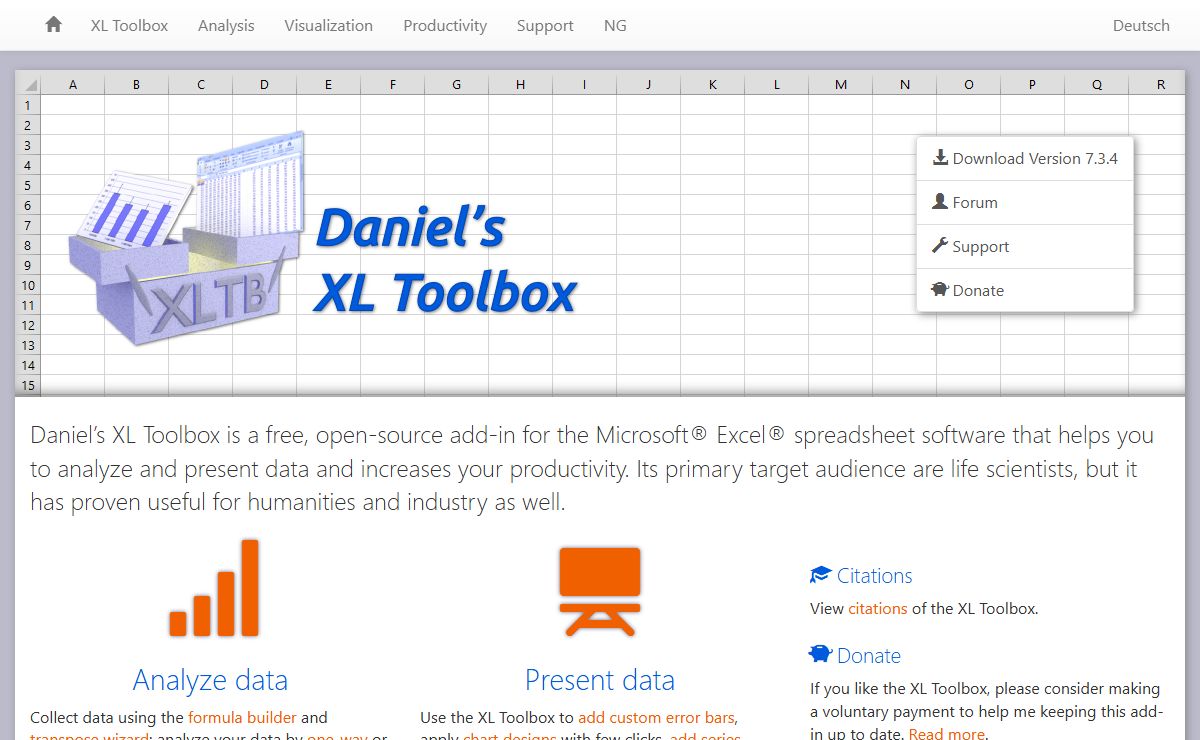Click the graduation cap Citations icon
Screen dimensions: 1200x740
click(x=821, y=575)
